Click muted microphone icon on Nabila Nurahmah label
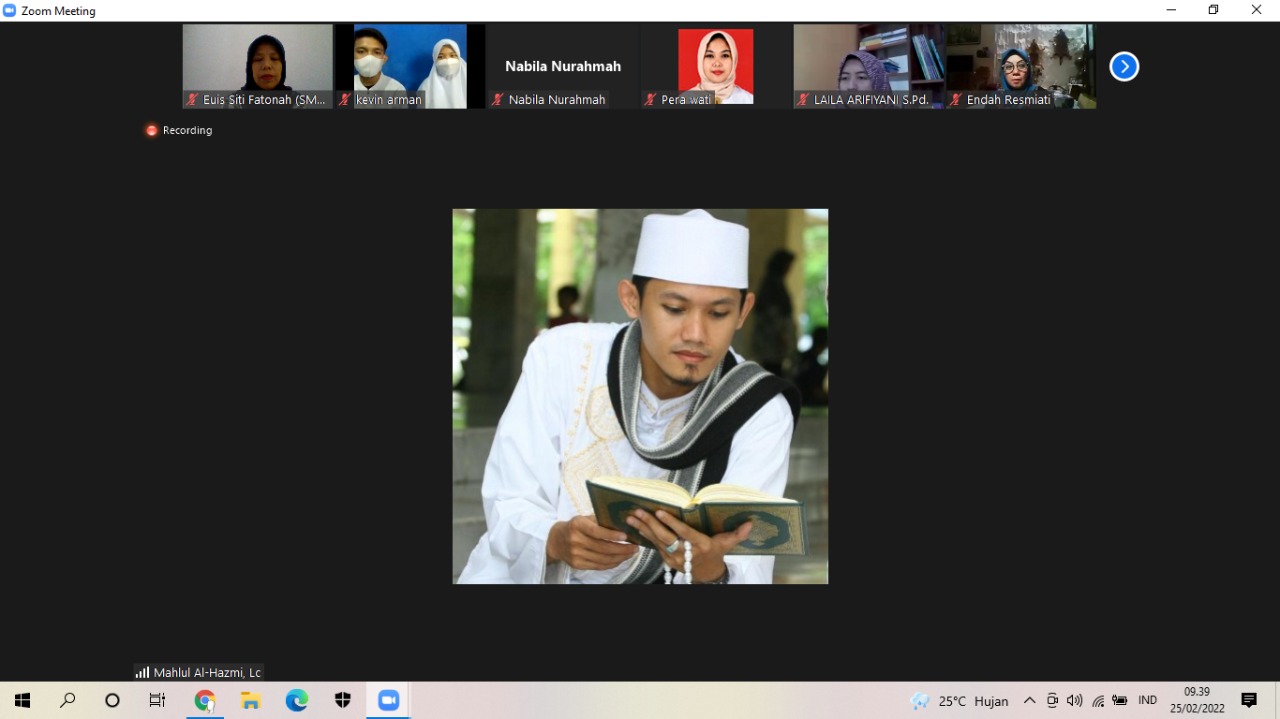 (x=497, y=100)
